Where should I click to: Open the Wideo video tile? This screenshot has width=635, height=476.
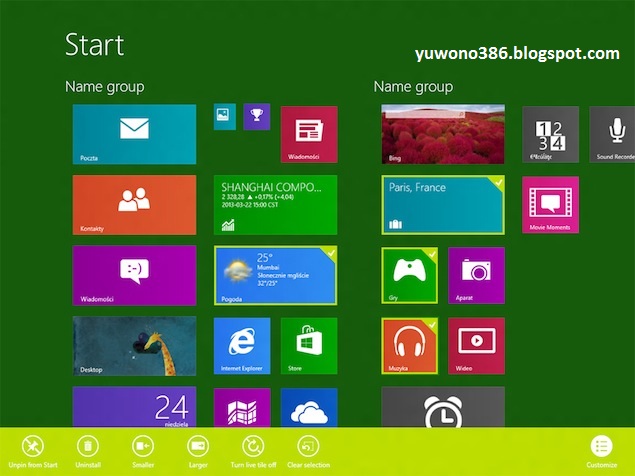pos(476,346)
